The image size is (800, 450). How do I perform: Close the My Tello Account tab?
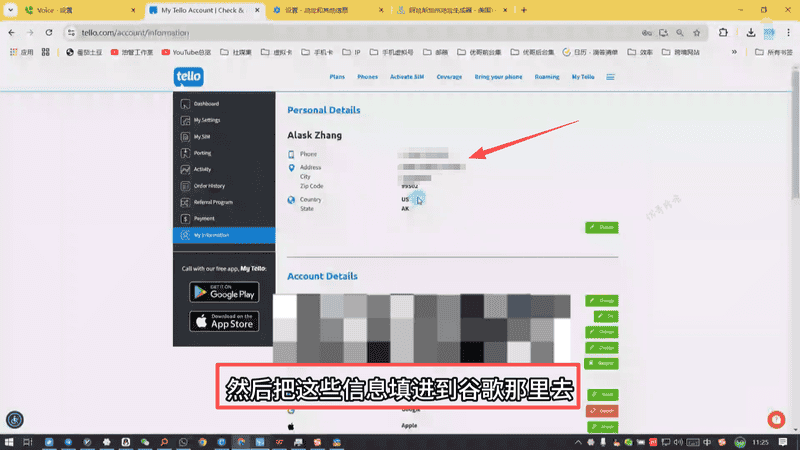tap(257, 10)
